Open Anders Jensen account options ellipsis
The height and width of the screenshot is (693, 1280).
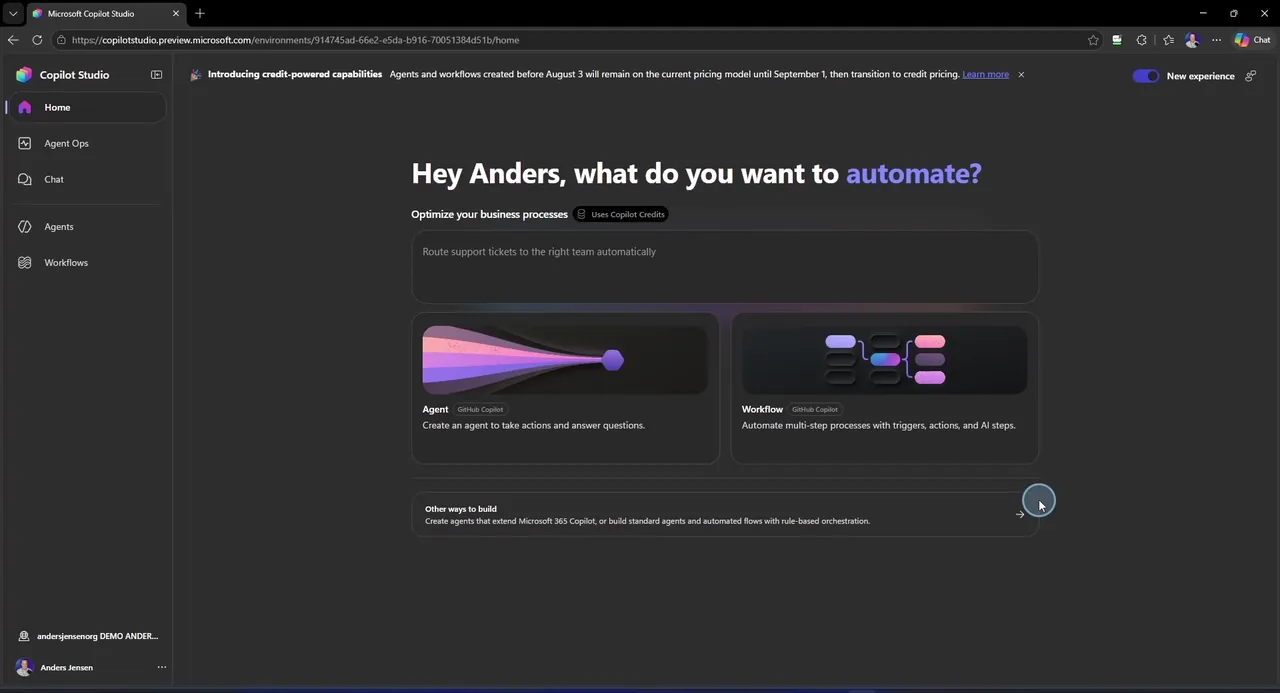tap(161, 667)
